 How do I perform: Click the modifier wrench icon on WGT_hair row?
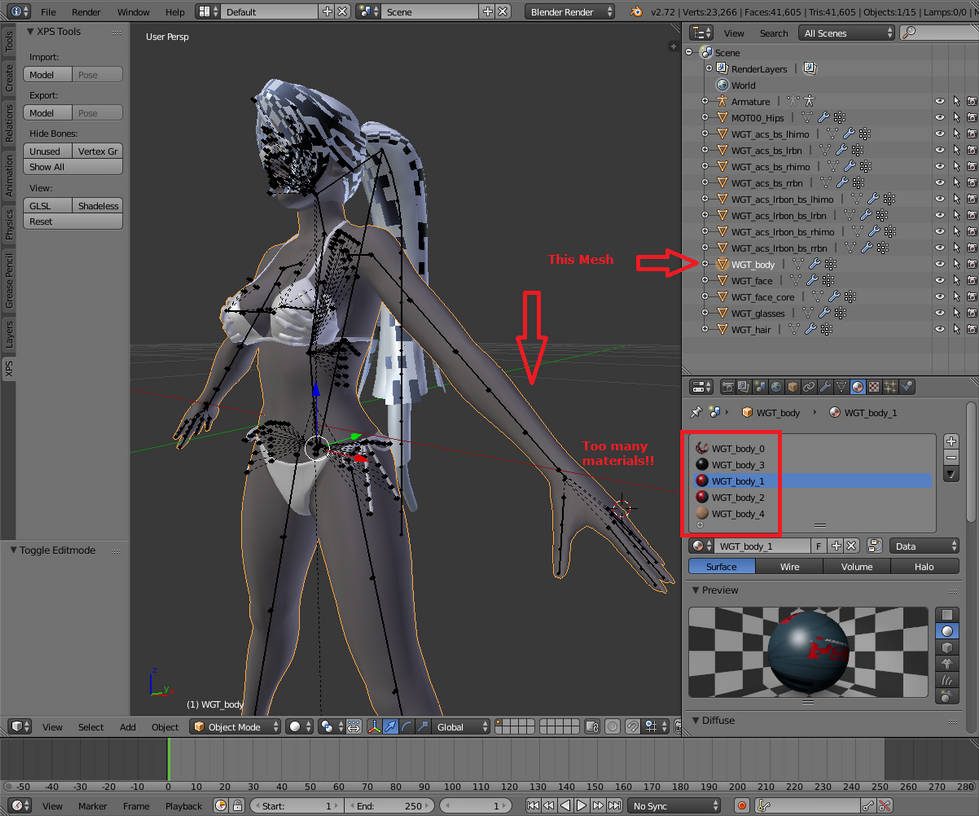coord(810,329)
